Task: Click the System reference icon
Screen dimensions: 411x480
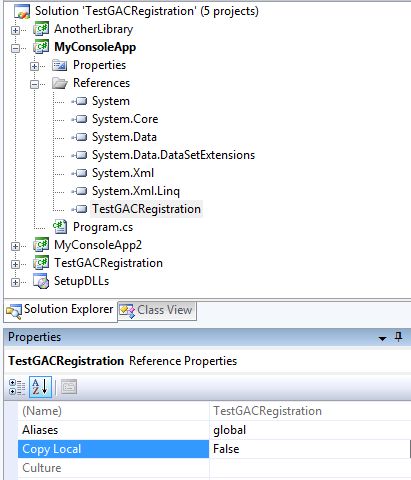Action: tap(79, 101)
